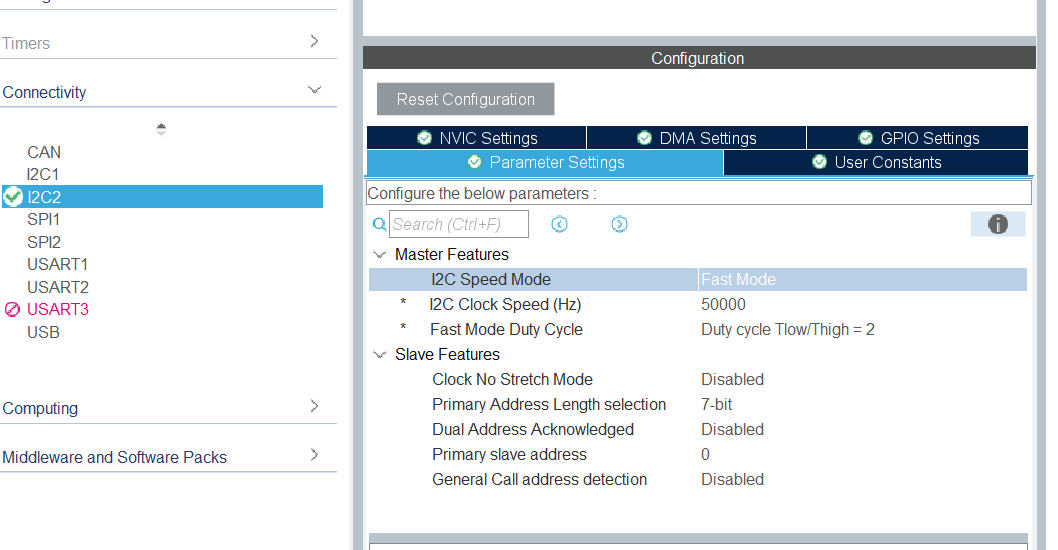Collapse the Connectivity category
Screen dimensions: 1058x550
tap(314, 90)
